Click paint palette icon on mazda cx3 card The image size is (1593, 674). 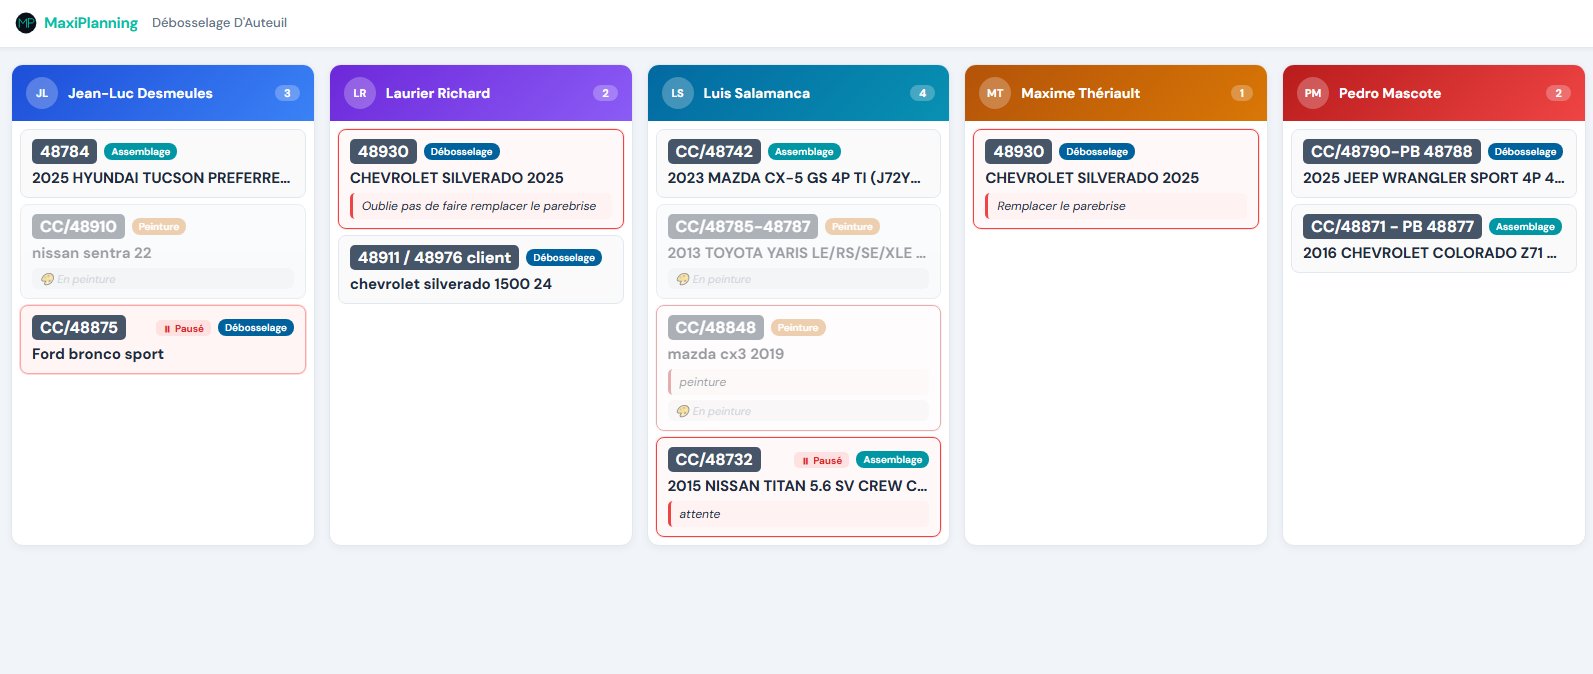tap(682, 411)
